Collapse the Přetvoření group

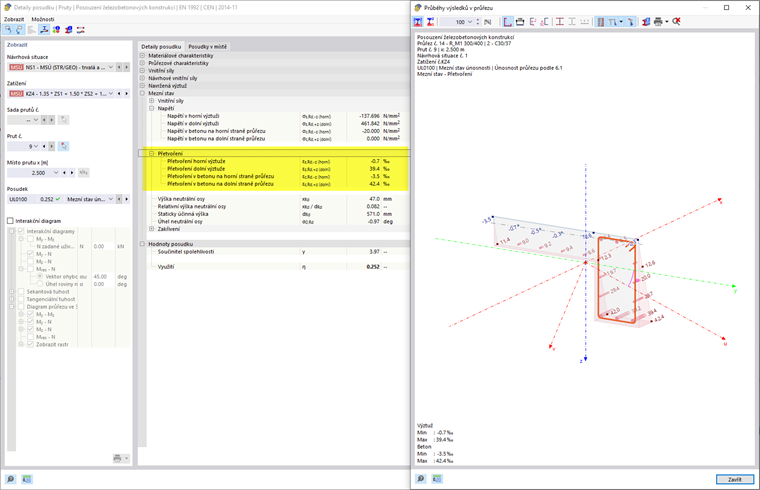pyautogui.click(x=152, y=153)
